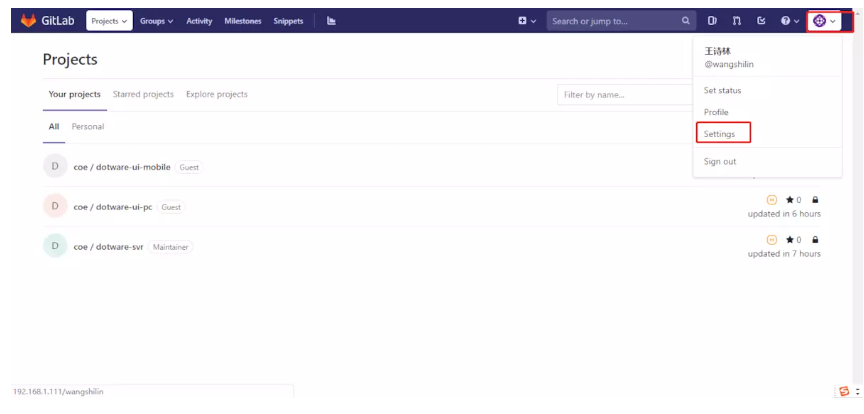The width and height of the screenshot is (864, 414).
Task: Click pipeline status icon for dotware-ui-pc
Action: 771,198
